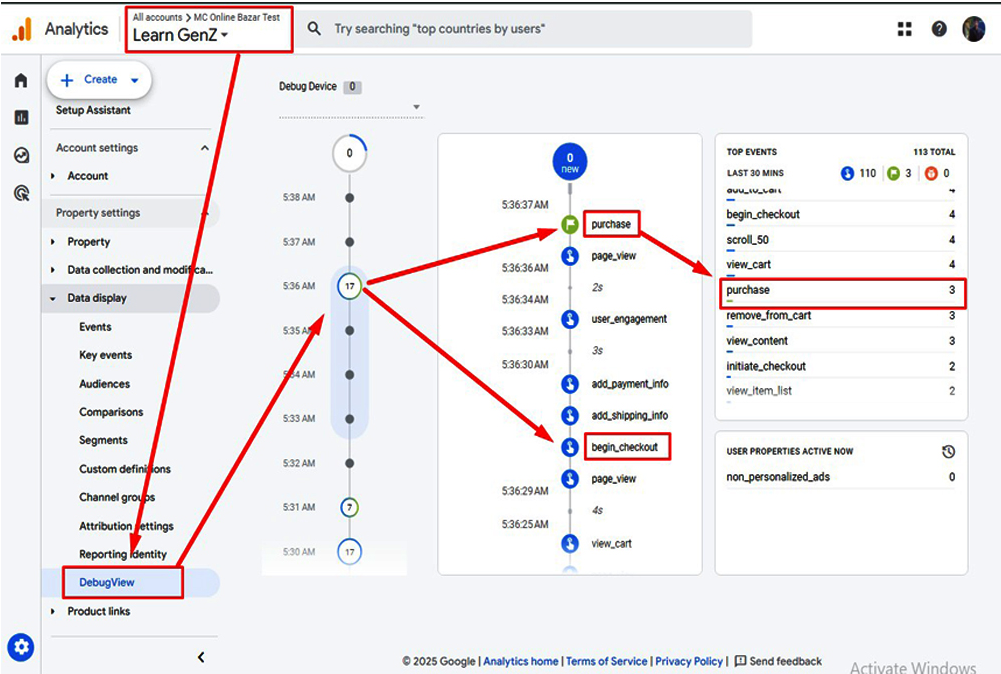
Task: Open Custom definitions settings
Action: tap(124, 468)
